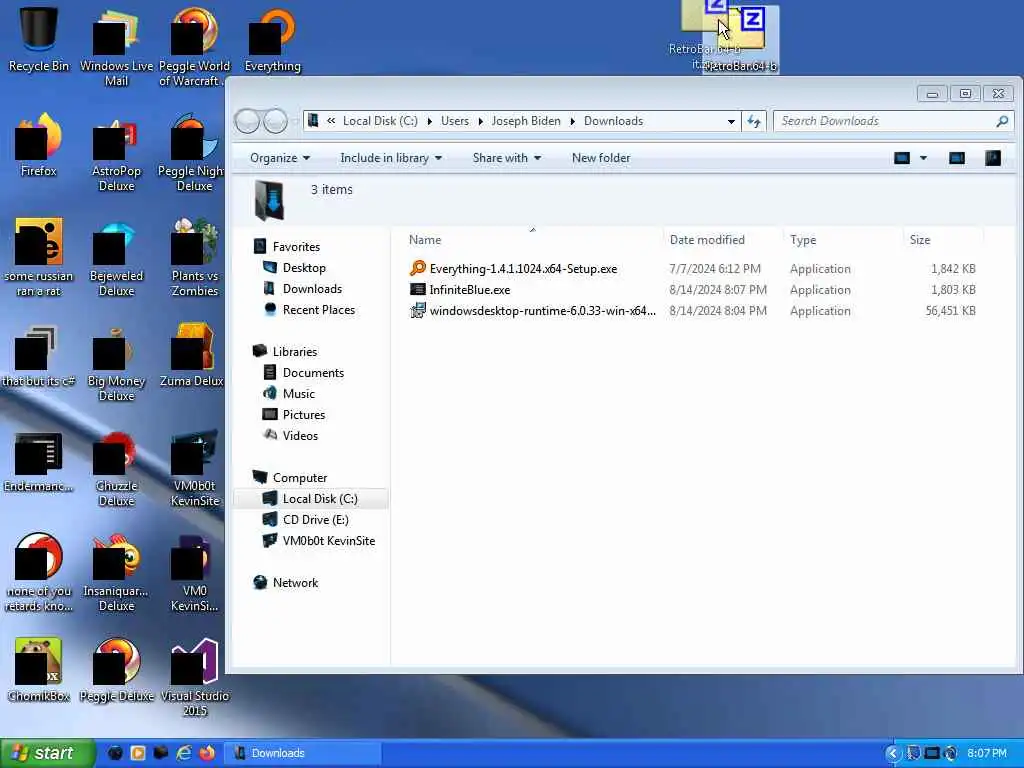Viewport: 1024px width, 768px height.
Task: Click the Windows Live Mail desktop icon
Action: (x=116, y=47)
